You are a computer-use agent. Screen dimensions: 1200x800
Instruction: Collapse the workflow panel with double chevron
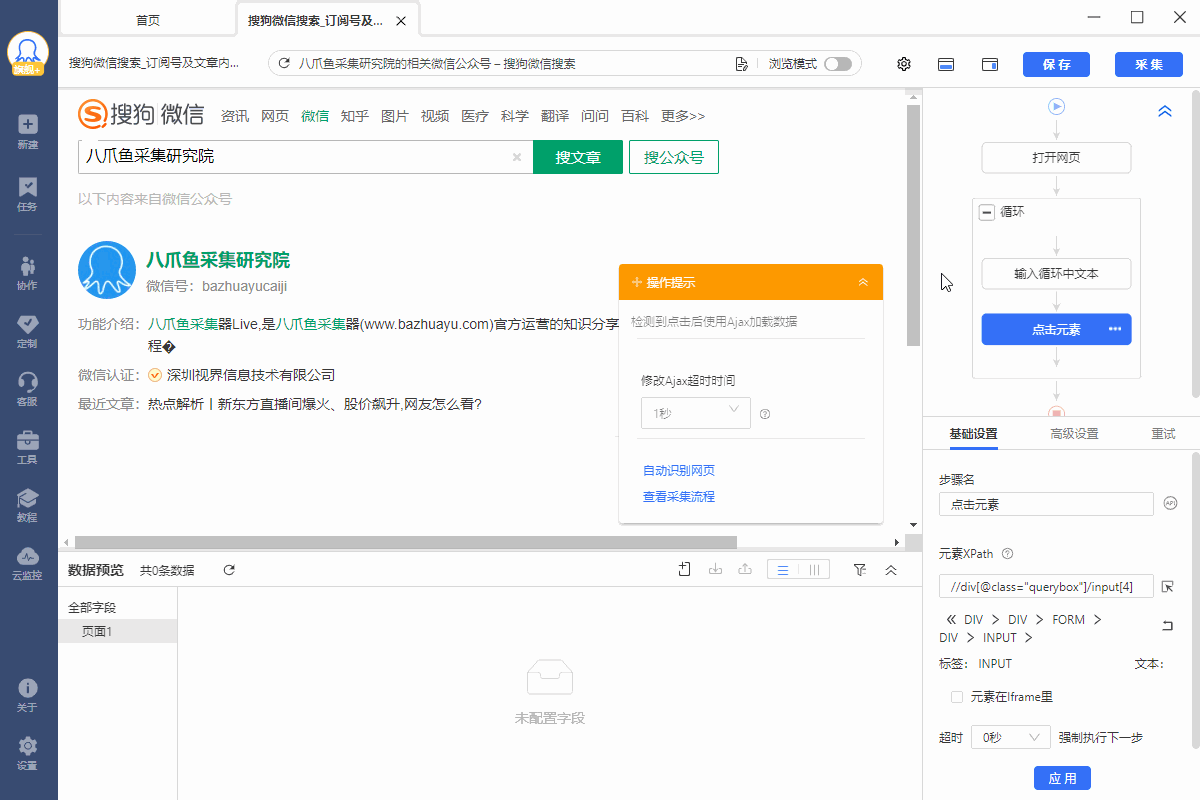coord(1164,112)
